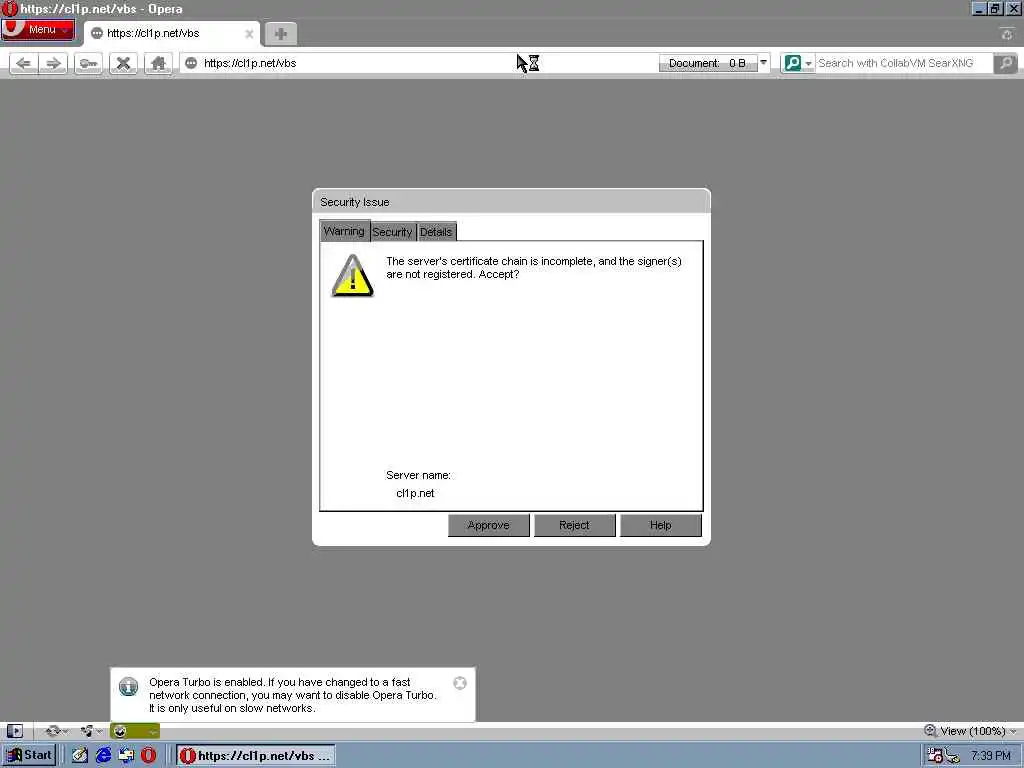Open the password wand key icon
The height and width of the screenshot is (768, 1024).
click(88, 63)
